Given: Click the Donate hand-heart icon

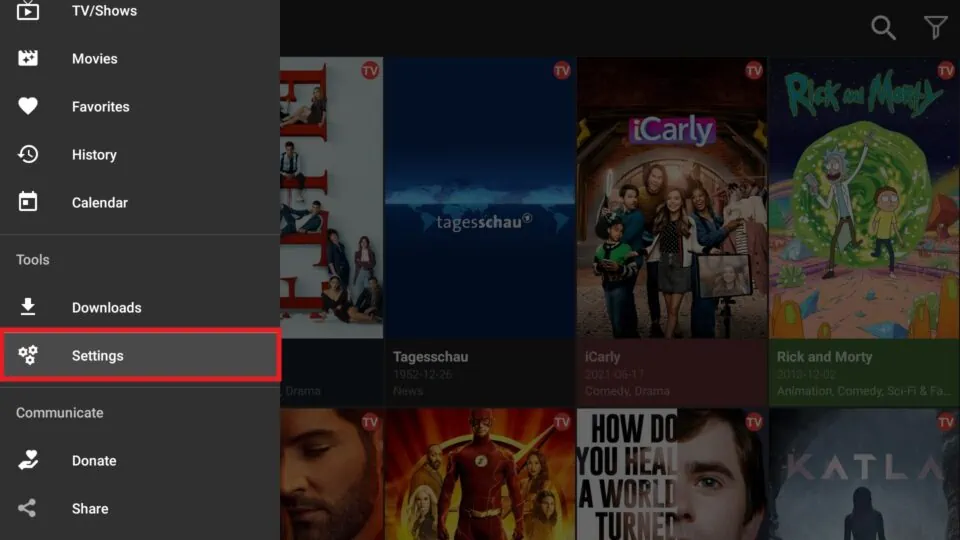Looking at the screenshot, I should 28,460.
